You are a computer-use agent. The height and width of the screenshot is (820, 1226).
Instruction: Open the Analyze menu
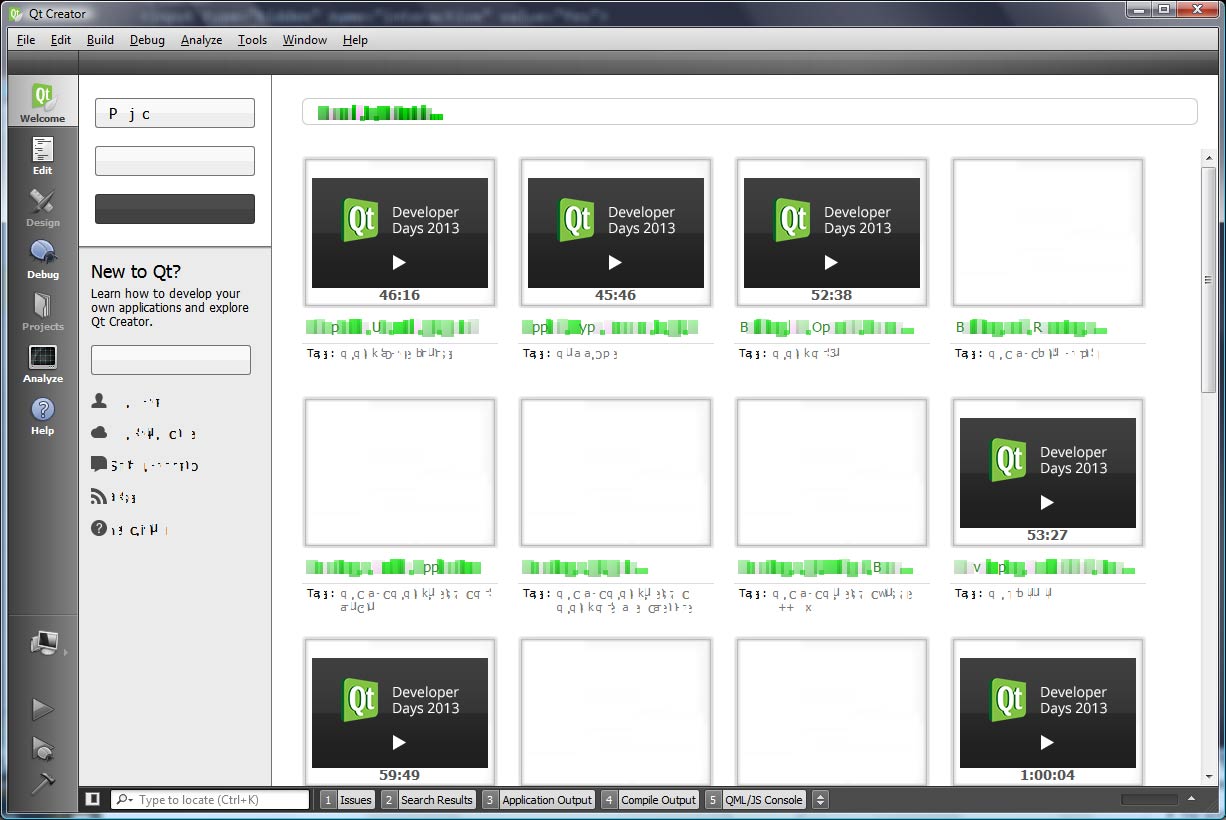click(x=202, y=40)
